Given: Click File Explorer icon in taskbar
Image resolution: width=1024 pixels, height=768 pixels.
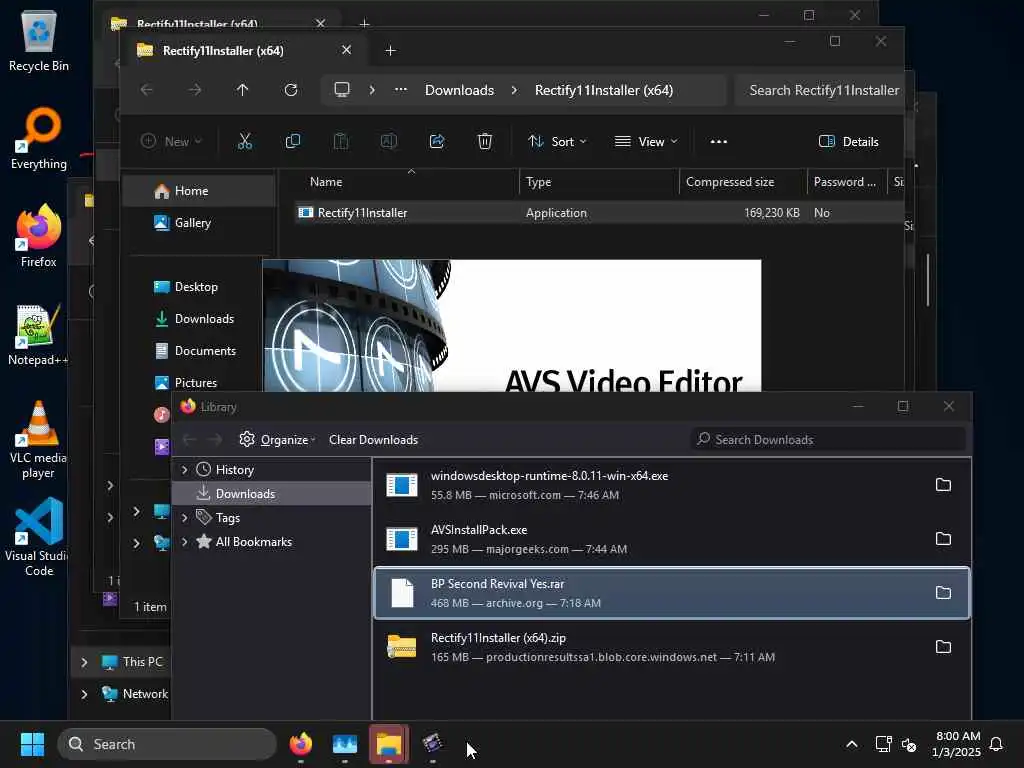Looking at the screenshot, I should tap(389, 744).
